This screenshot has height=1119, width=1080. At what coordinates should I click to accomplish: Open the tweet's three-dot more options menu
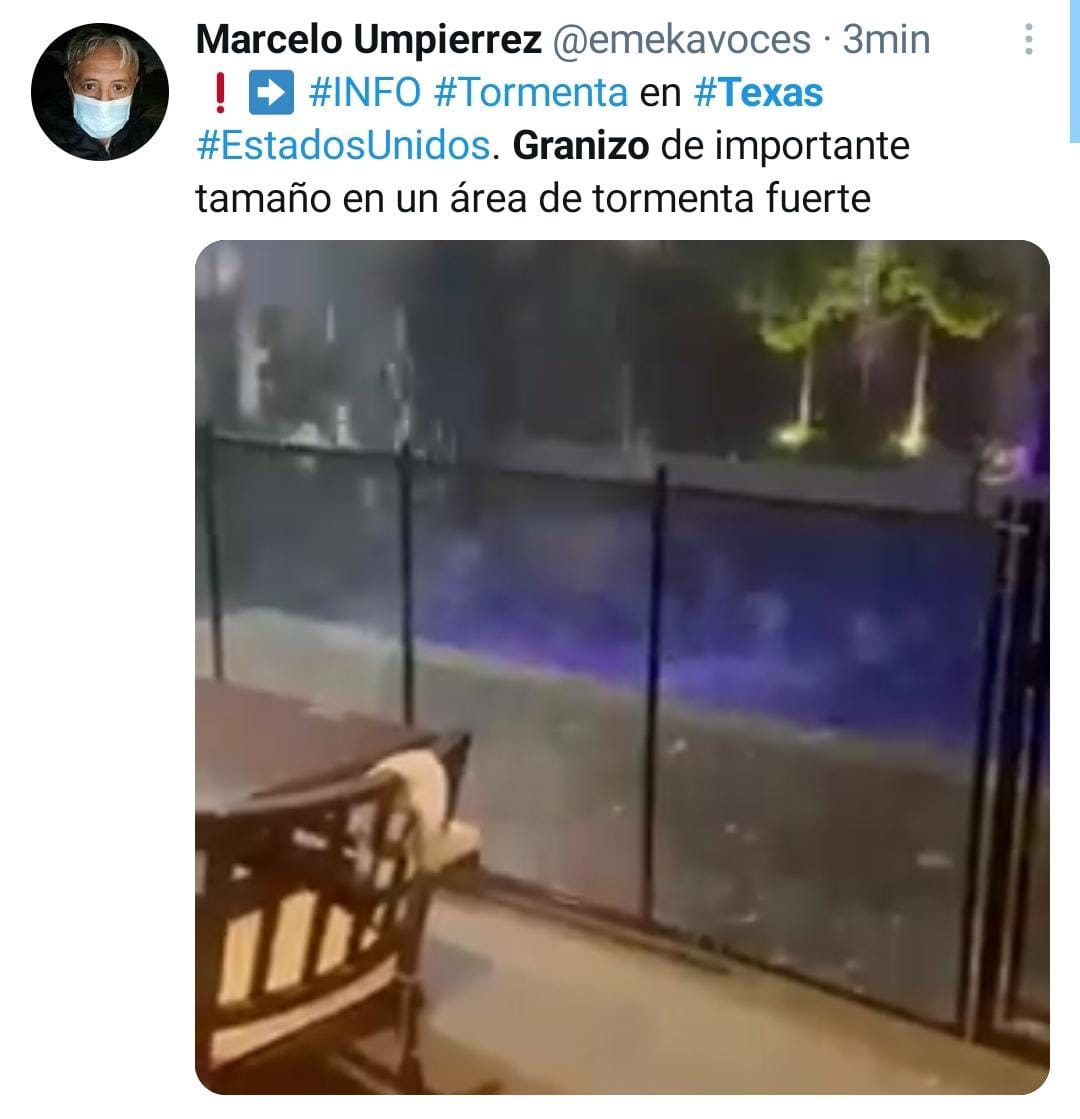[1028, 39]
